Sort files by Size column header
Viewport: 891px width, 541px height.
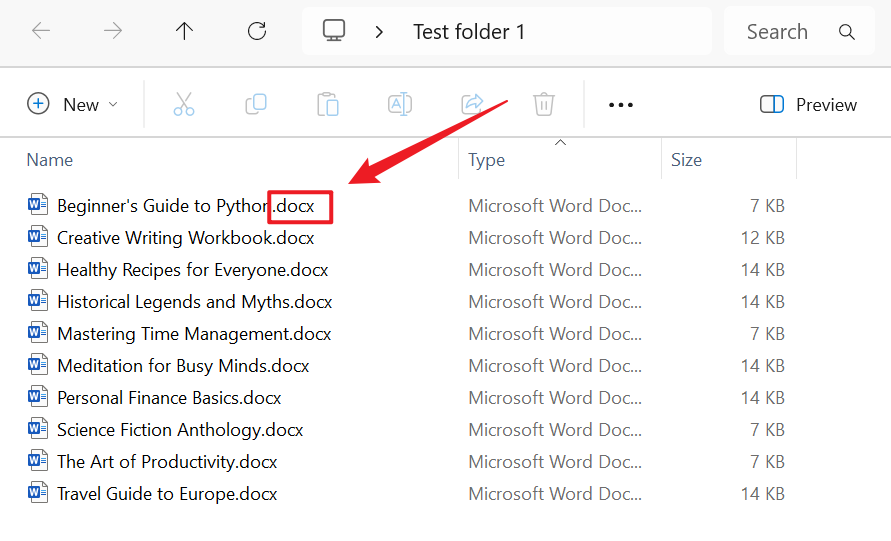687,160
